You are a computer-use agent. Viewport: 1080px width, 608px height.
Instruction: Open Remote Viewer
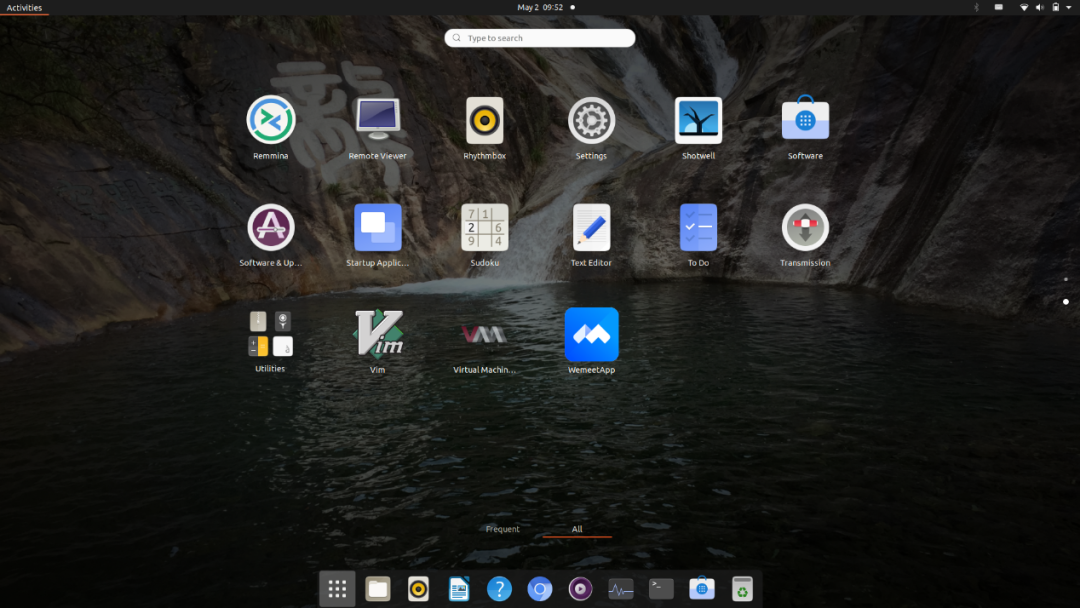coord(377,127)
